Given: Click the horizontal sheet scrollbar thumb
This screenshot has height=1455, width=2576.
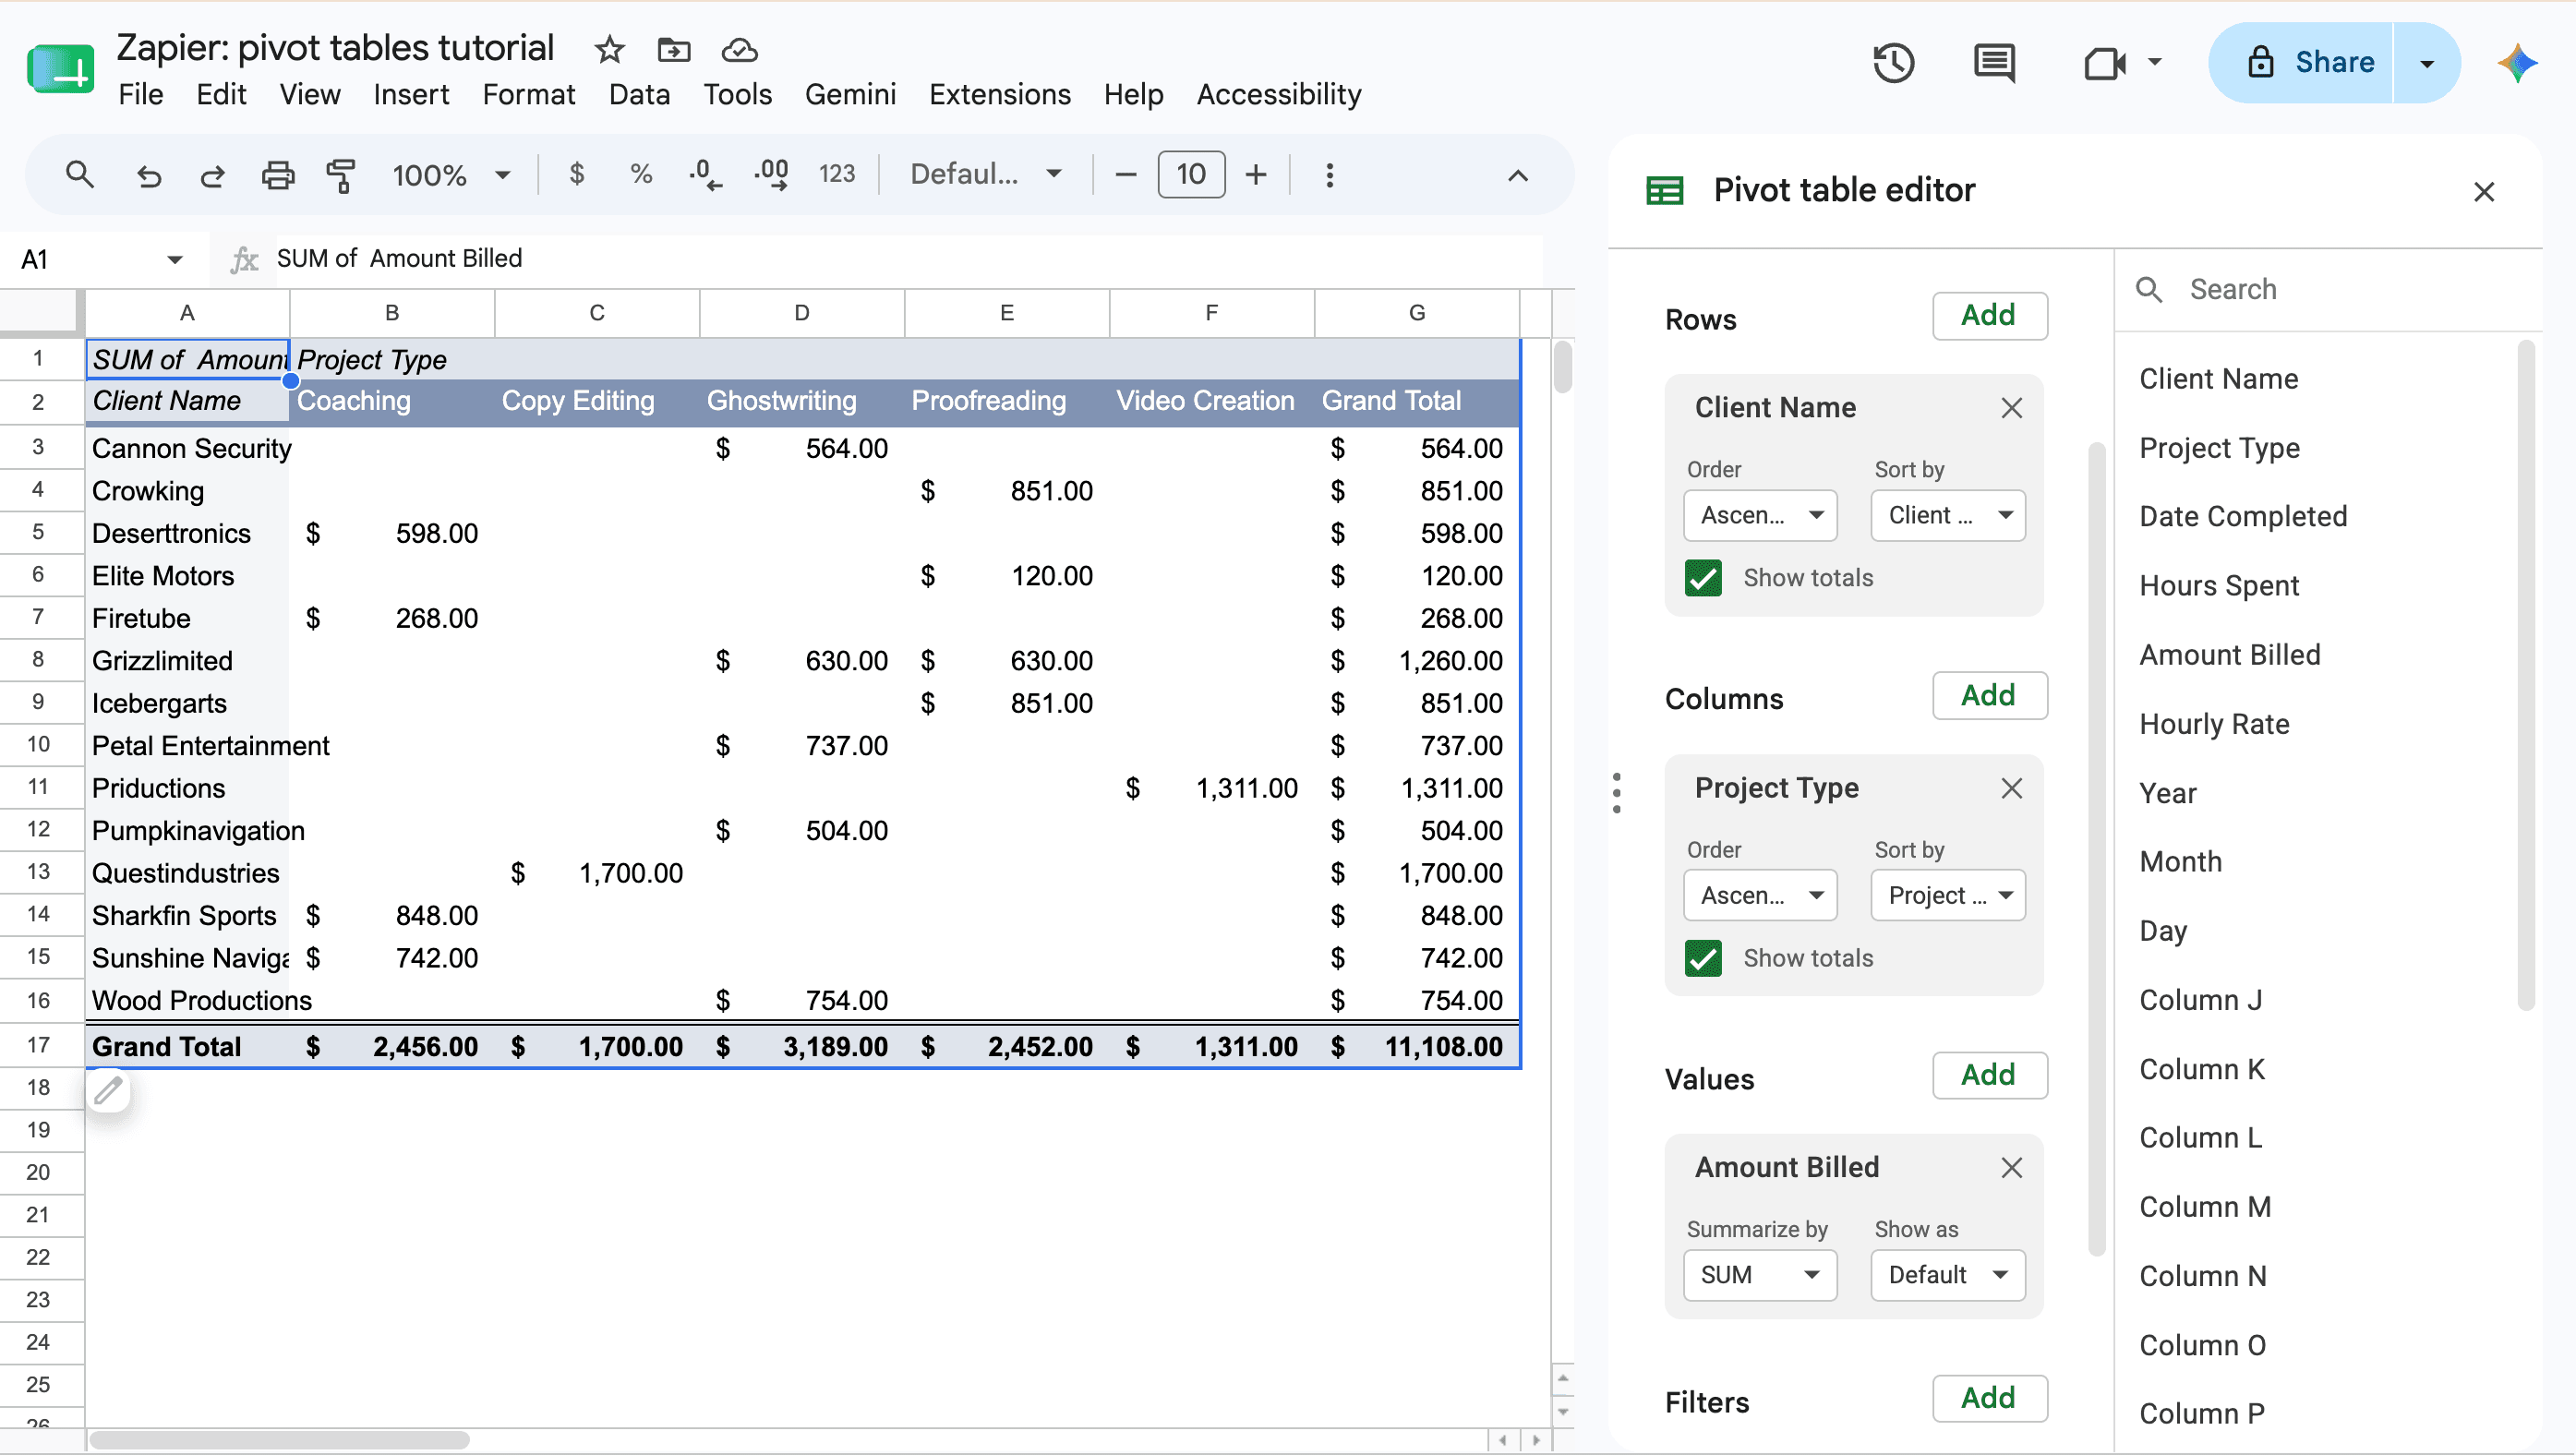Looking at the screenshot, I should (x=279, y=1440).
